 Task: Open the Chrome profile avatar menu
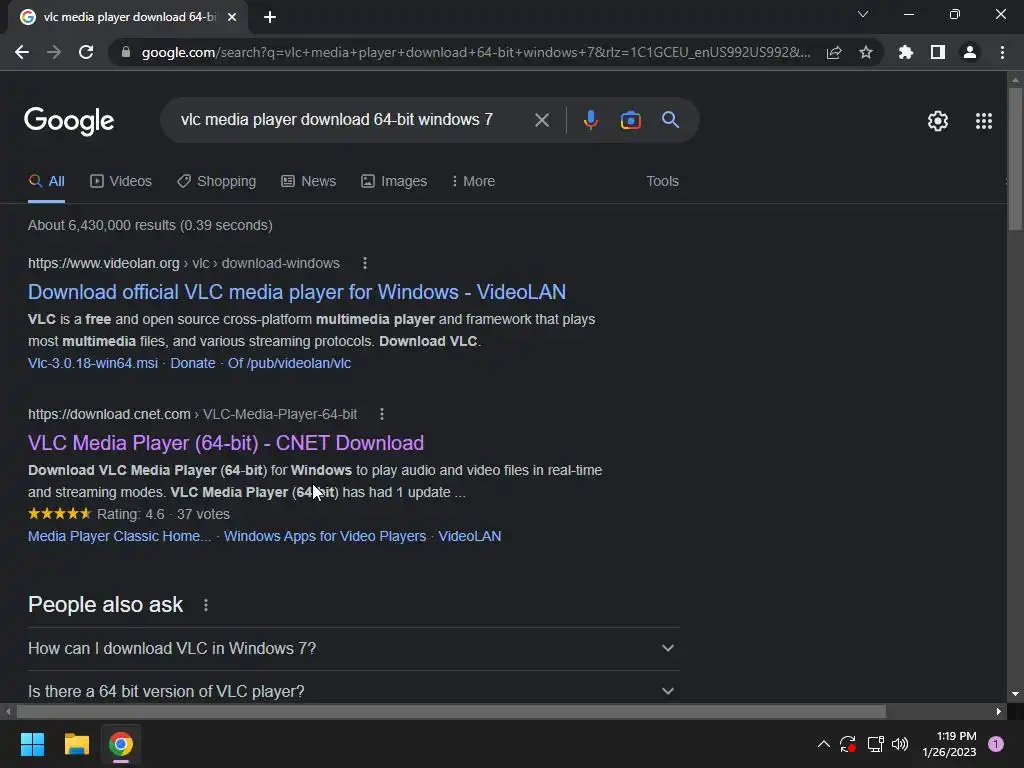click(970, 52)
